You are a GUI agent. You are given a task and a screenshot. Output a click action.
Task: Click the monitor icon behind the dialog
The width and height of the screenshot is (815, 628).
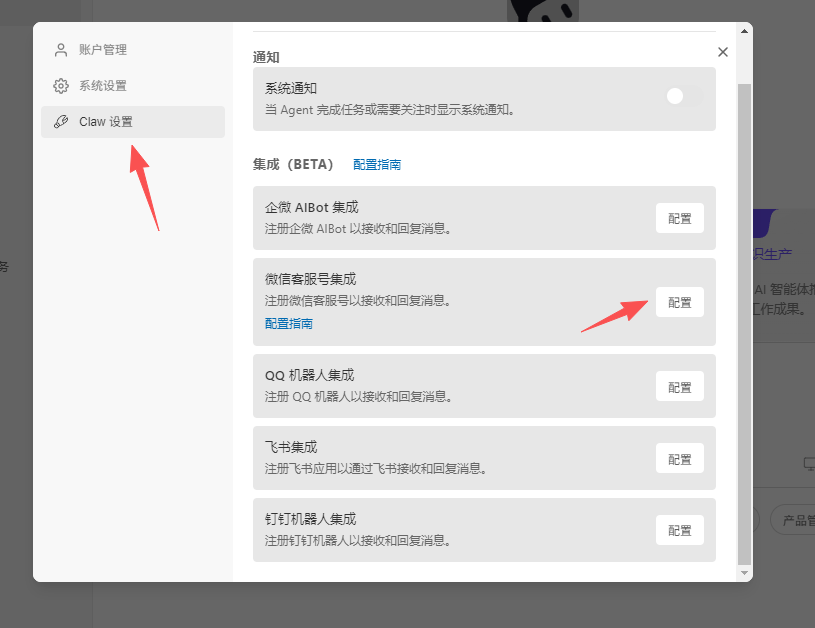click(809, 464)
